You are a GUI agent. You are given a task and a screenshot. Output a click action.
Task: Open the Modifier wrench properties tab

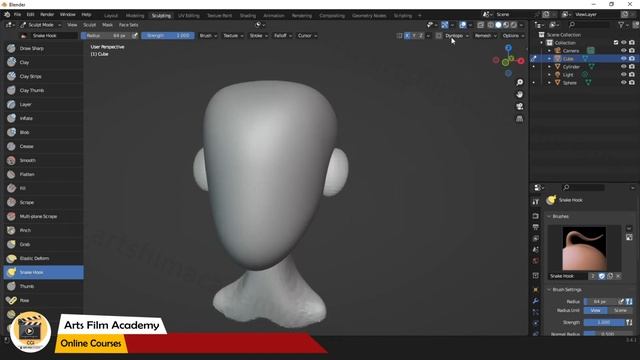(536, 301)
